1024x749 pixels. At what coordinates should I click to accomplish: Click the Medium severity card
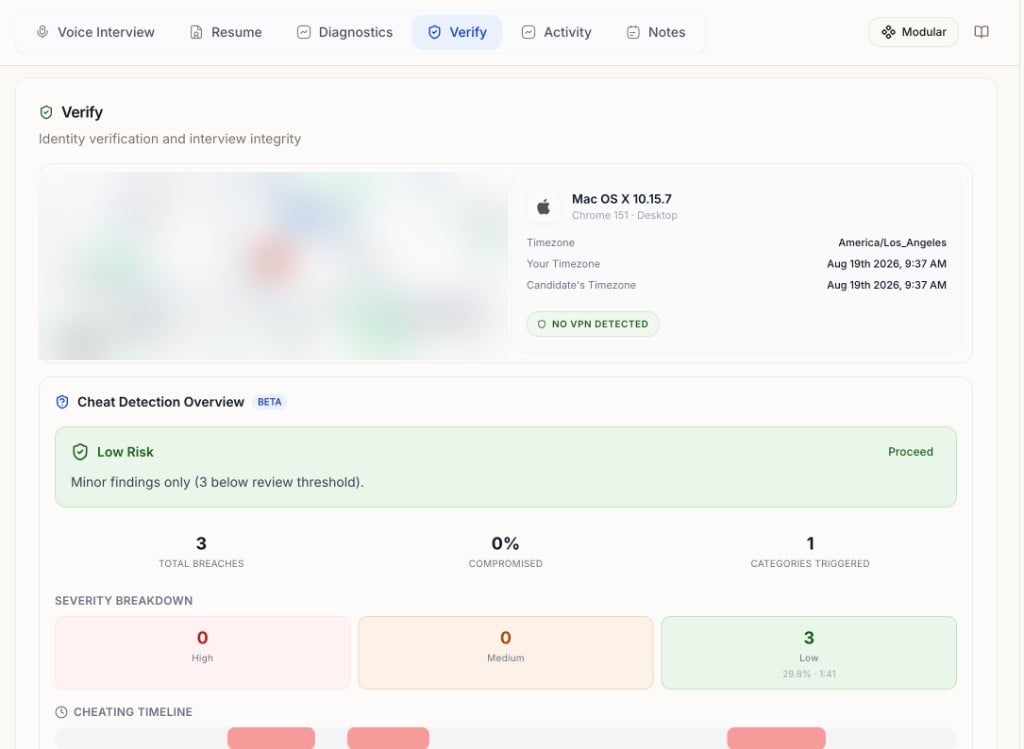tap(505, 652)
